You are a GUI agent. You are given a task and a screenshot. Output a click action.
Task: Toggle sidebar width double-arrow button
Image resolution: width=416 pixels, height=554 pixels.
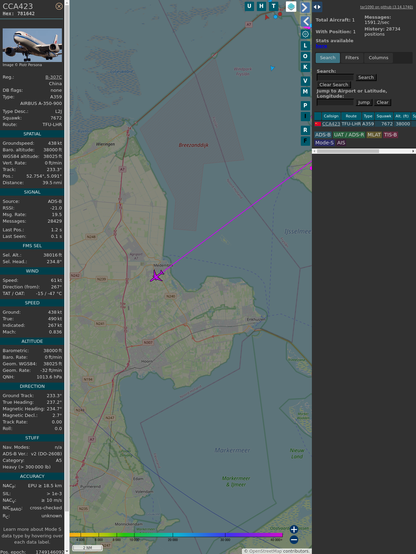pos(317,7)
